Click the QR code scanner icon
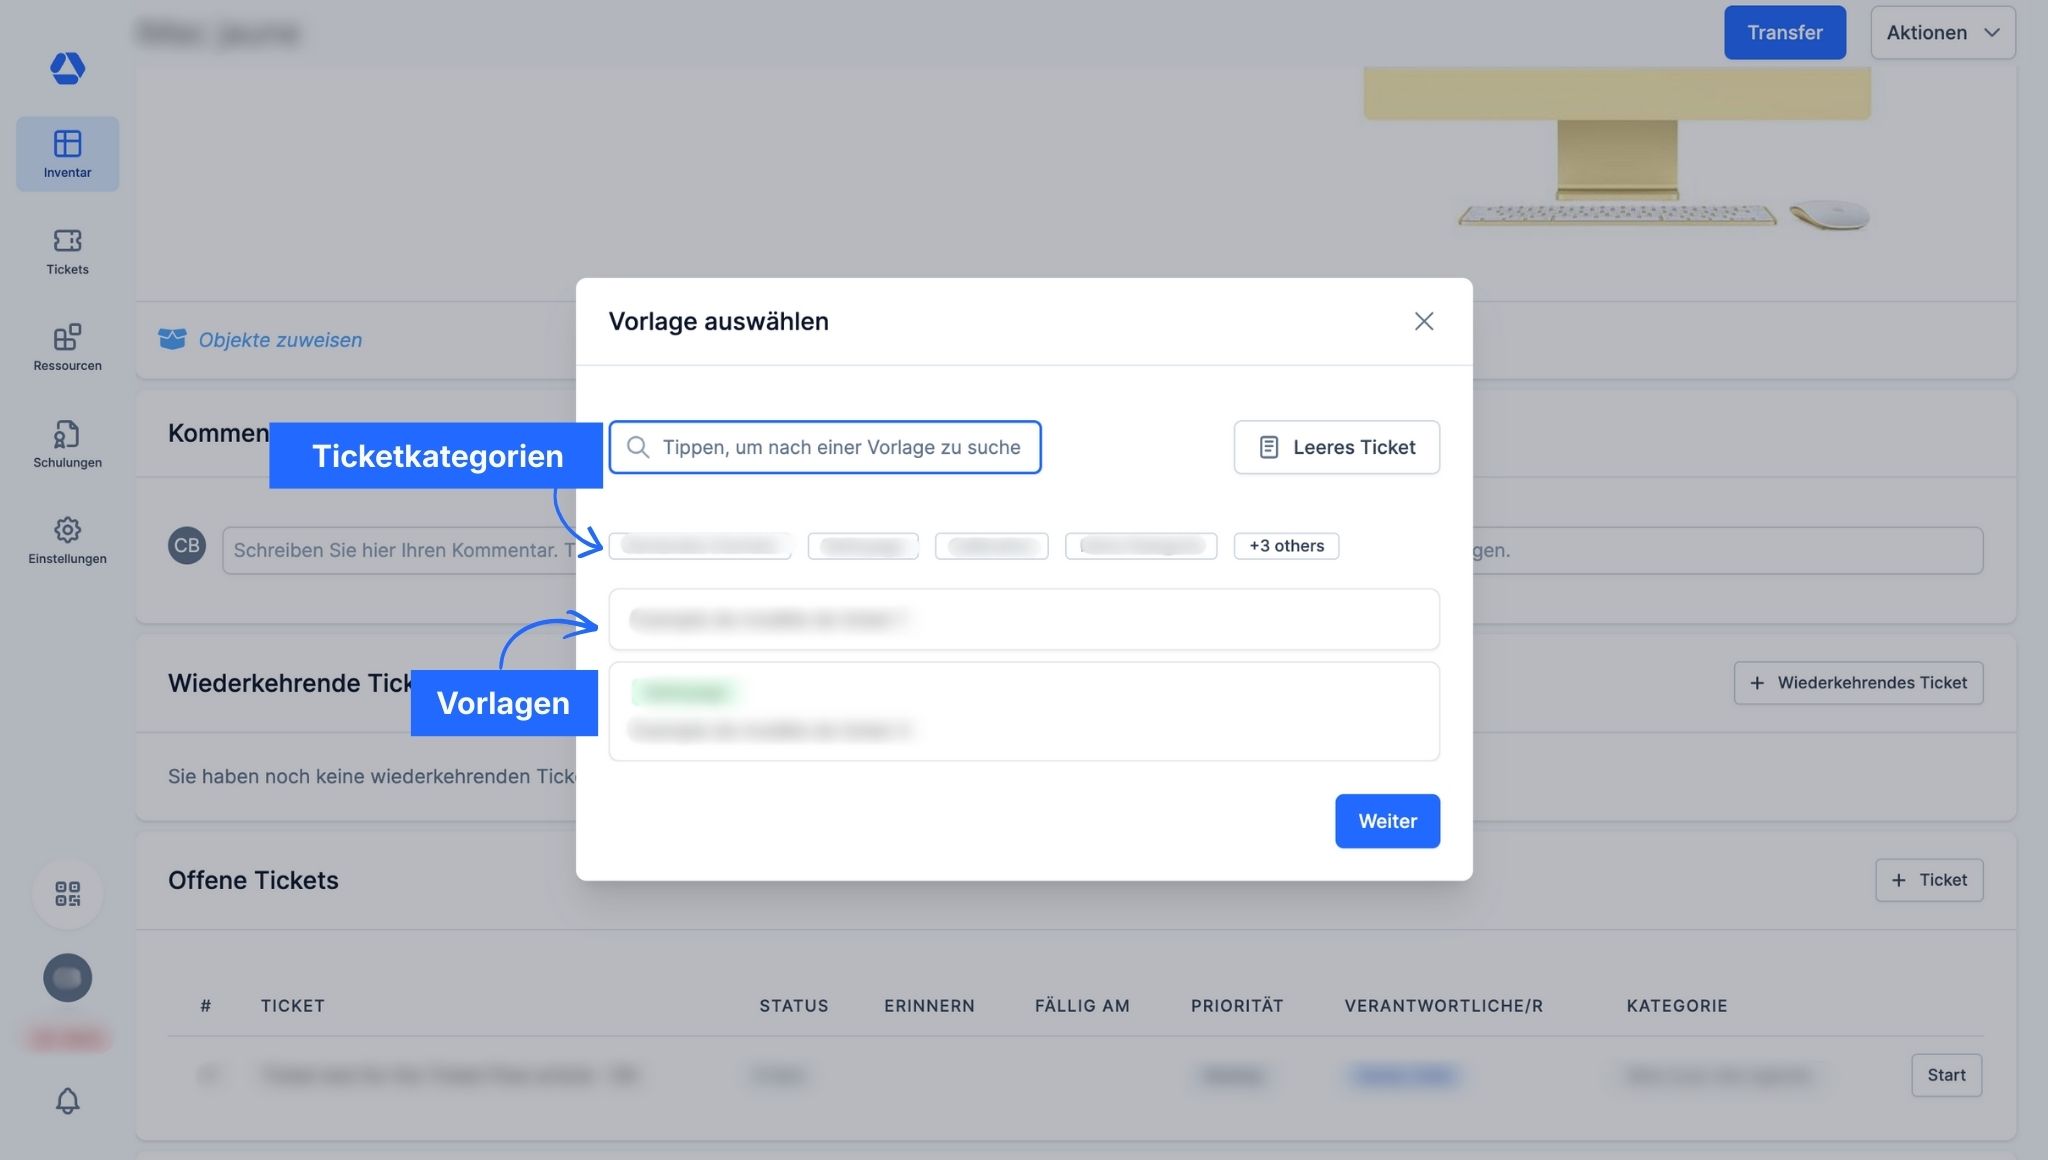 click(67, 893)
